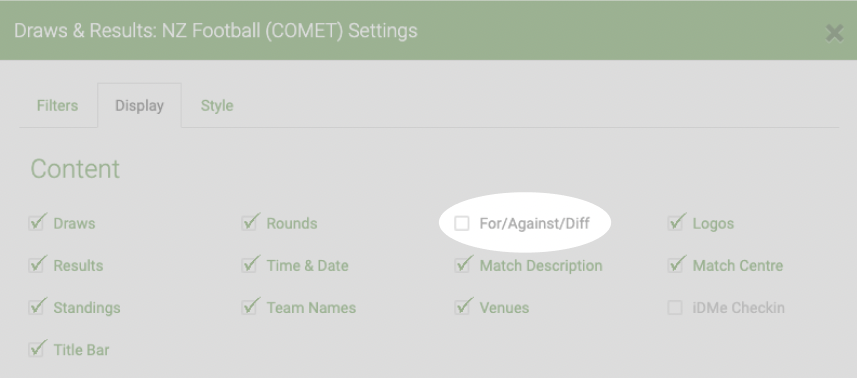The height and width of the screenshot is (378, 857).
Task: Close the settings dialog with X icon
Action: pos(834,33)
